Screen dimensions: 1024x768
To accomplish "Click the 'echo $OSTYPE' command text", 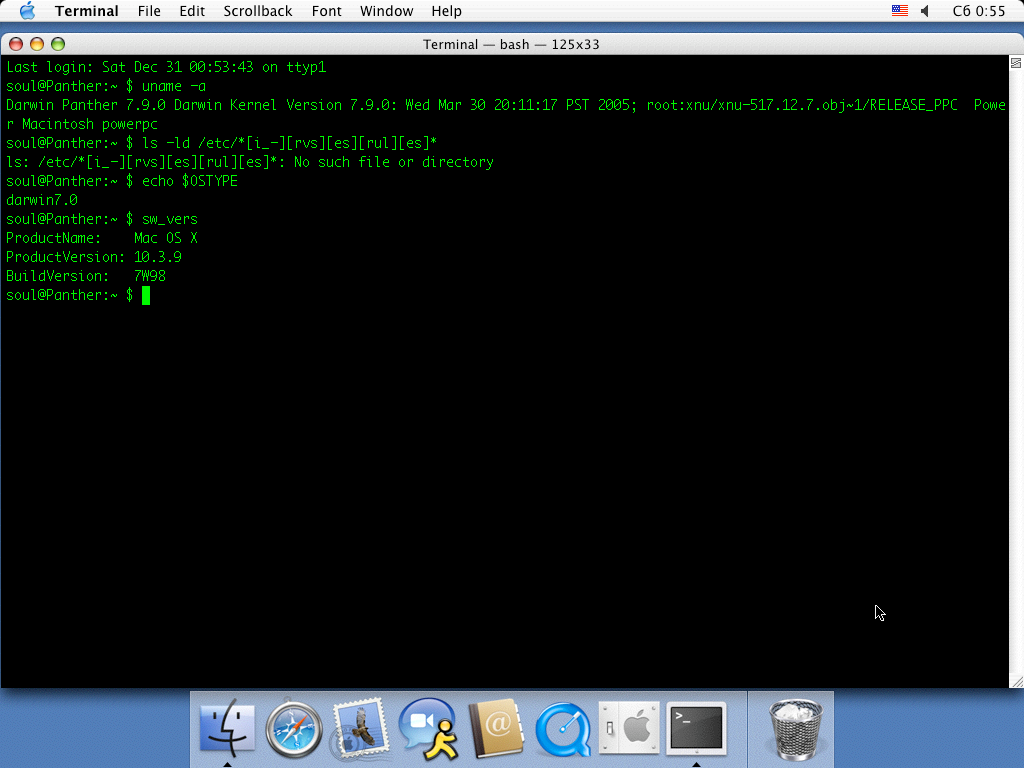I will click(x=190, y=181).
